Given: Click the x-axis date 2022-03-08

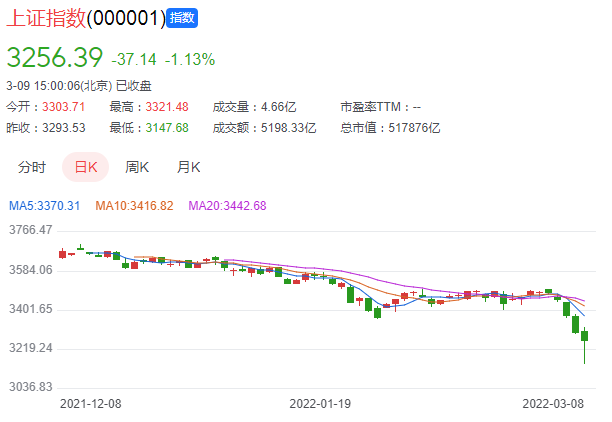Looking at the screenshot, I should click(553, 404).
